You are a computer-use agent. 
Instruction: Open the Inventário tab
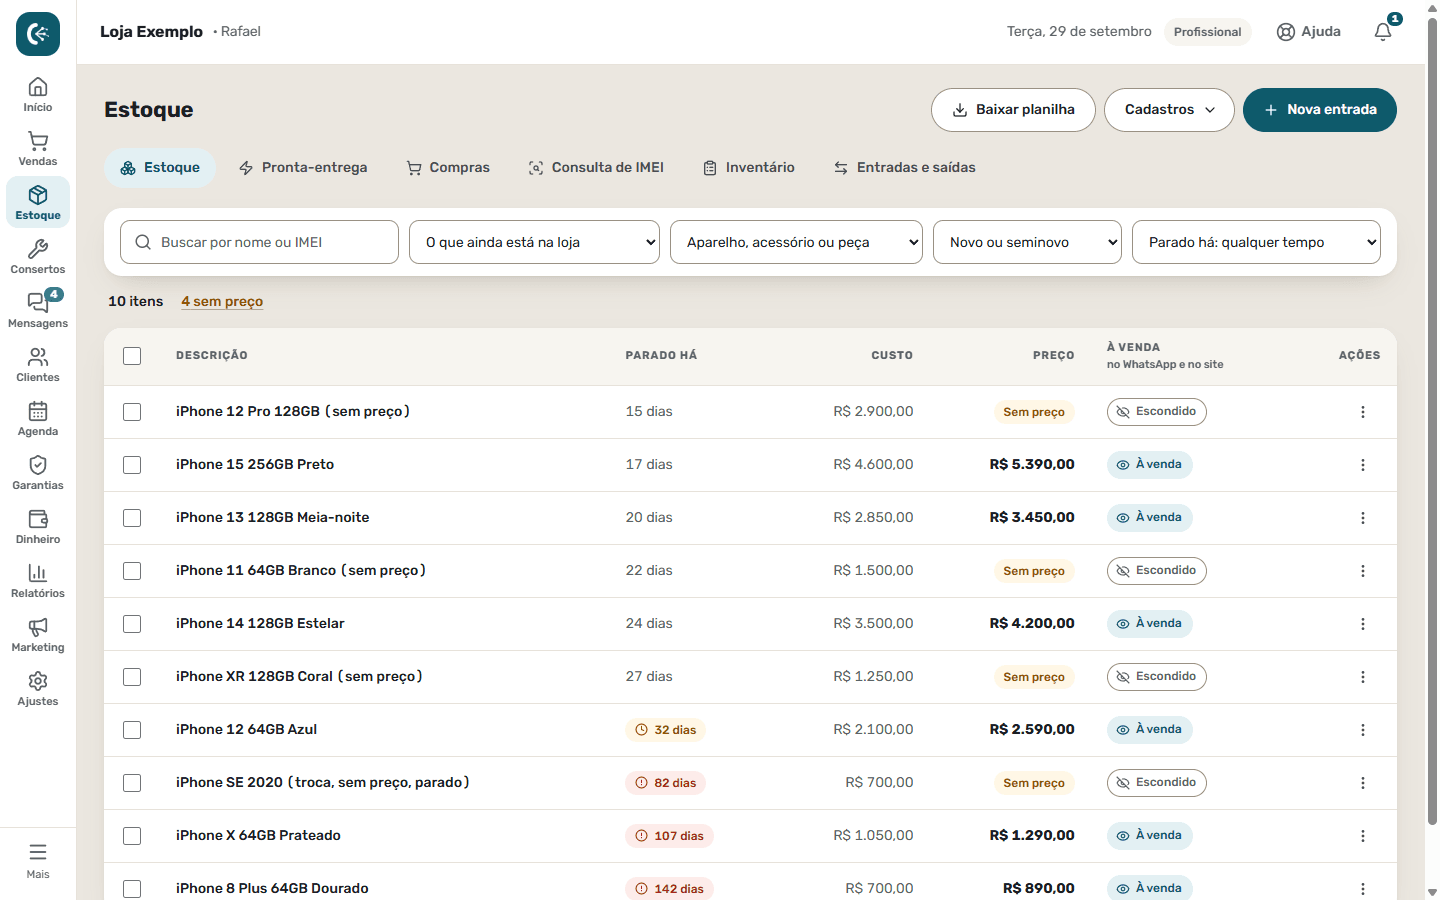[x=749, y=168]
